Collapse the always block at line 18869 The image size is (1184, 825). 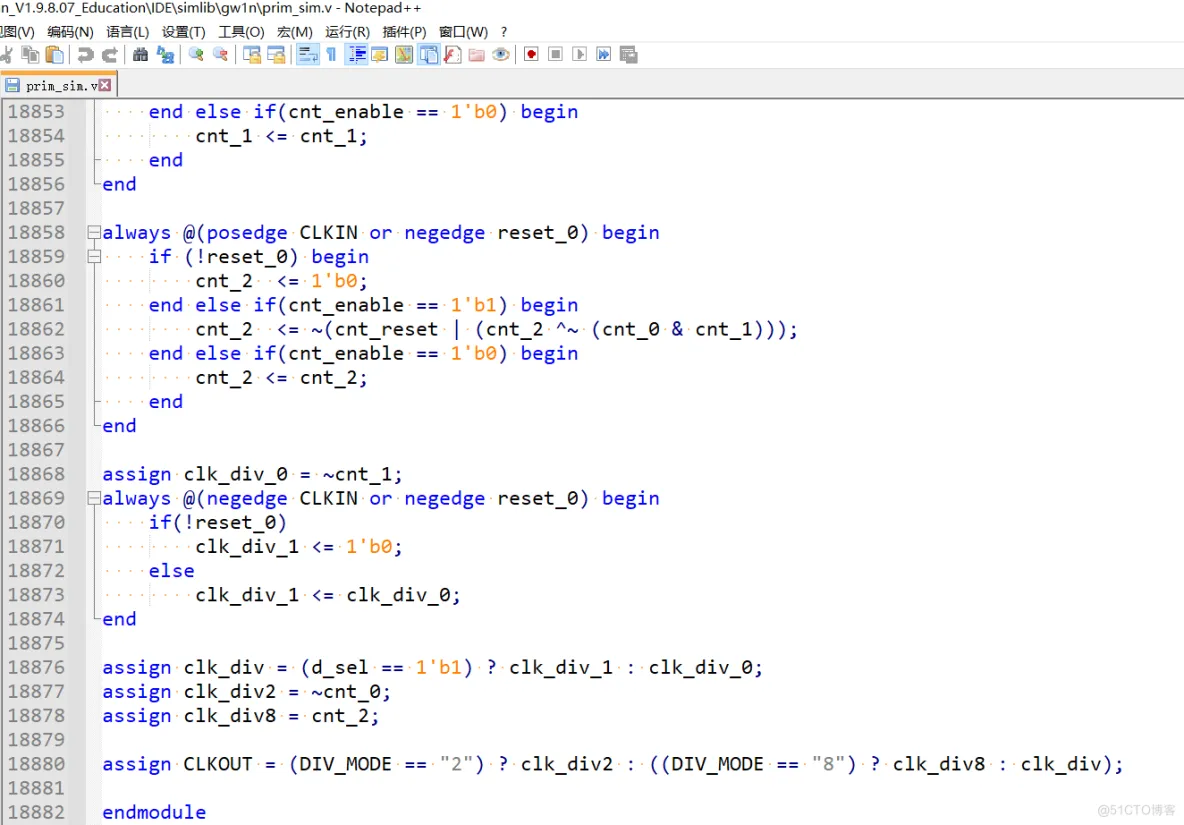point(94,498)
